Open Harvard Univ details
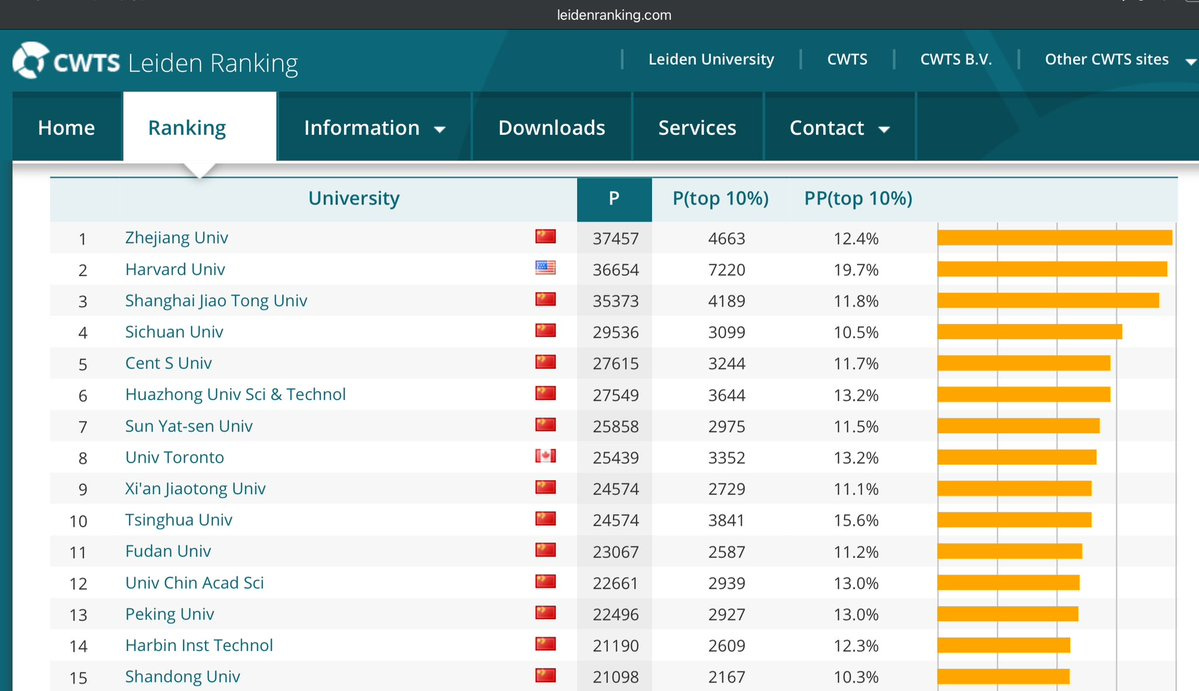Screen dimensions: 1199x691 [175, 269]
